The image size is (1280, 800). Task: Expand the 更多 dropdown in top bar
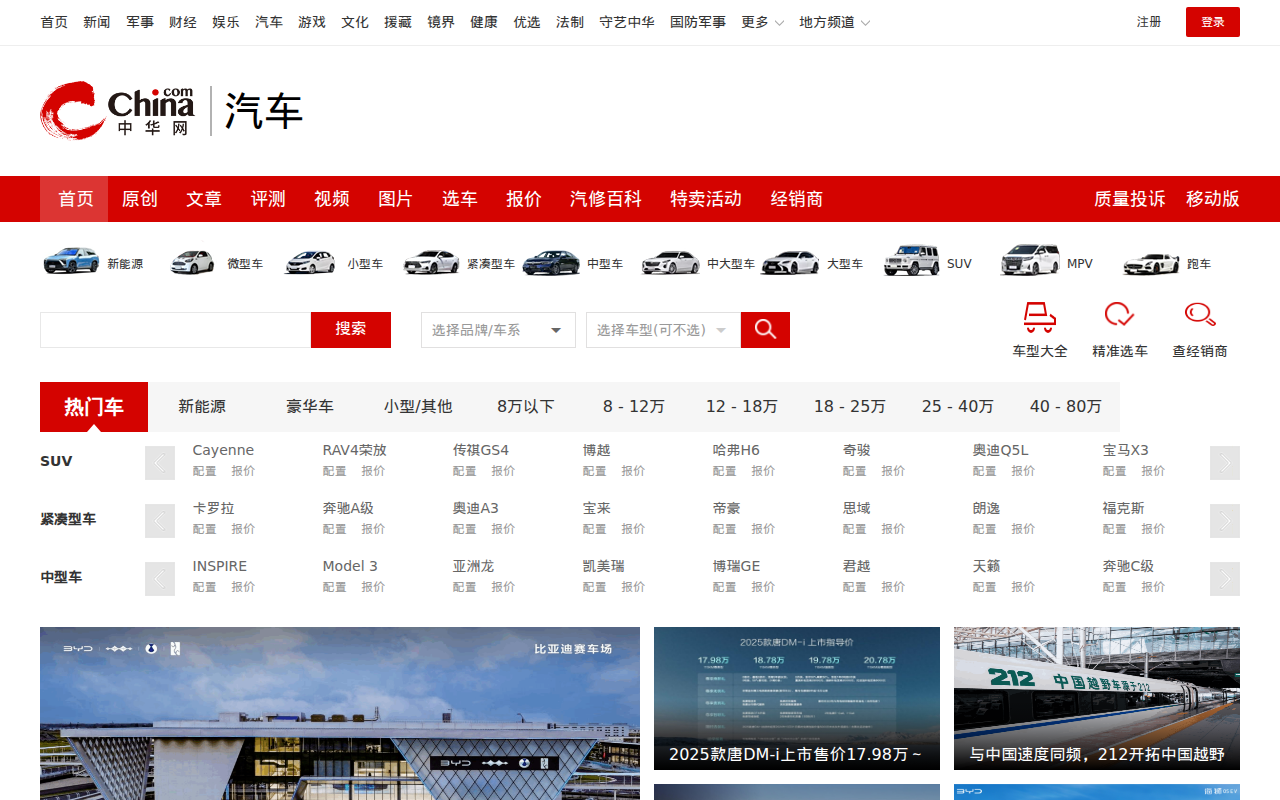(762, 22)
